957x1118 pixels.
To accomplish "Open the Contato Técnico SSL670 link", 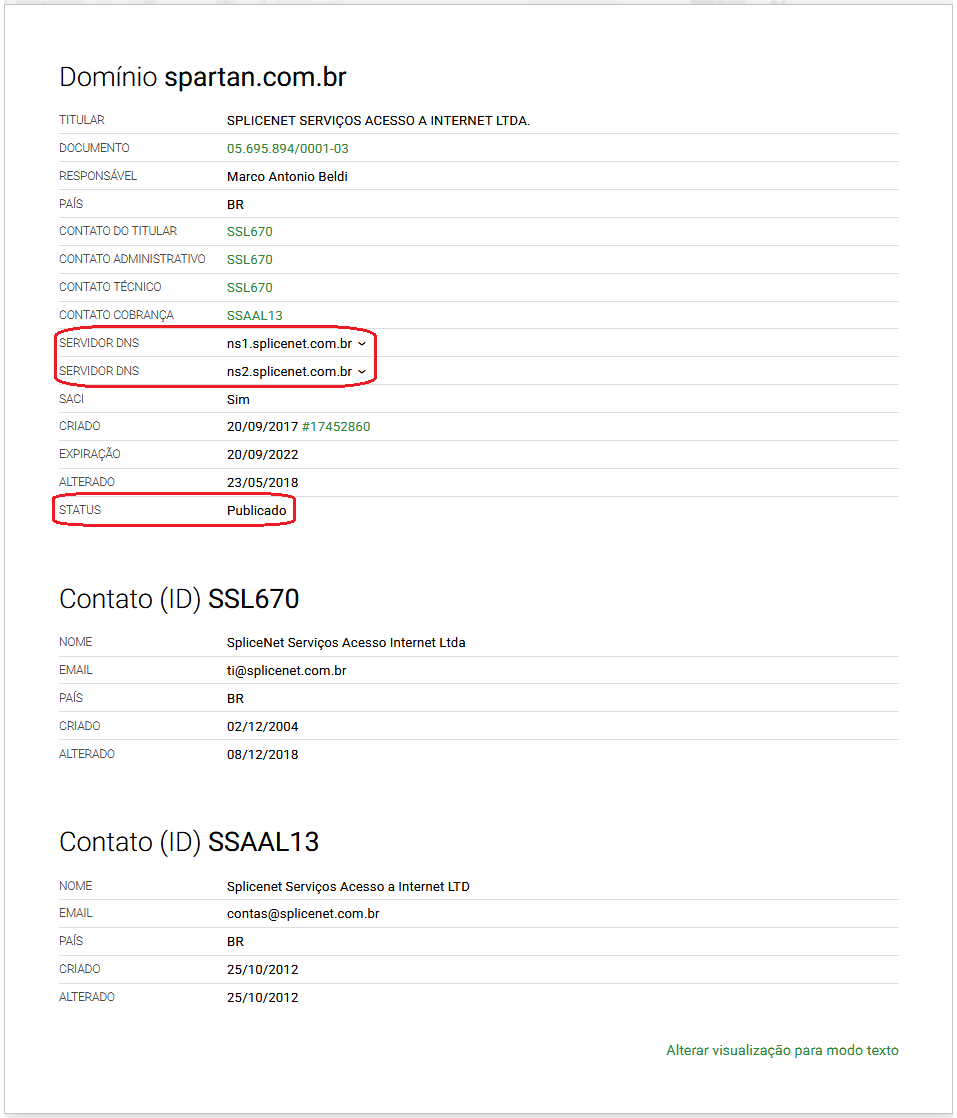I will point(250,287).
